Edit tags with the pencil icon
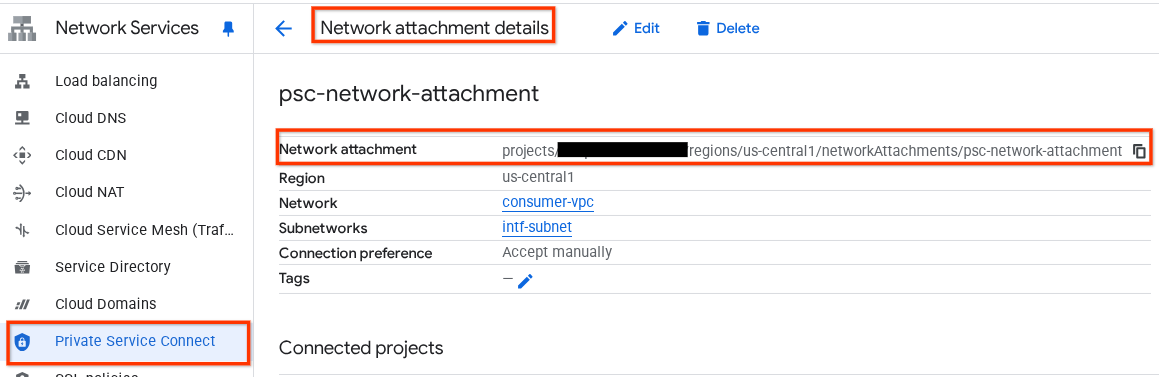 (x=525, y=281)
